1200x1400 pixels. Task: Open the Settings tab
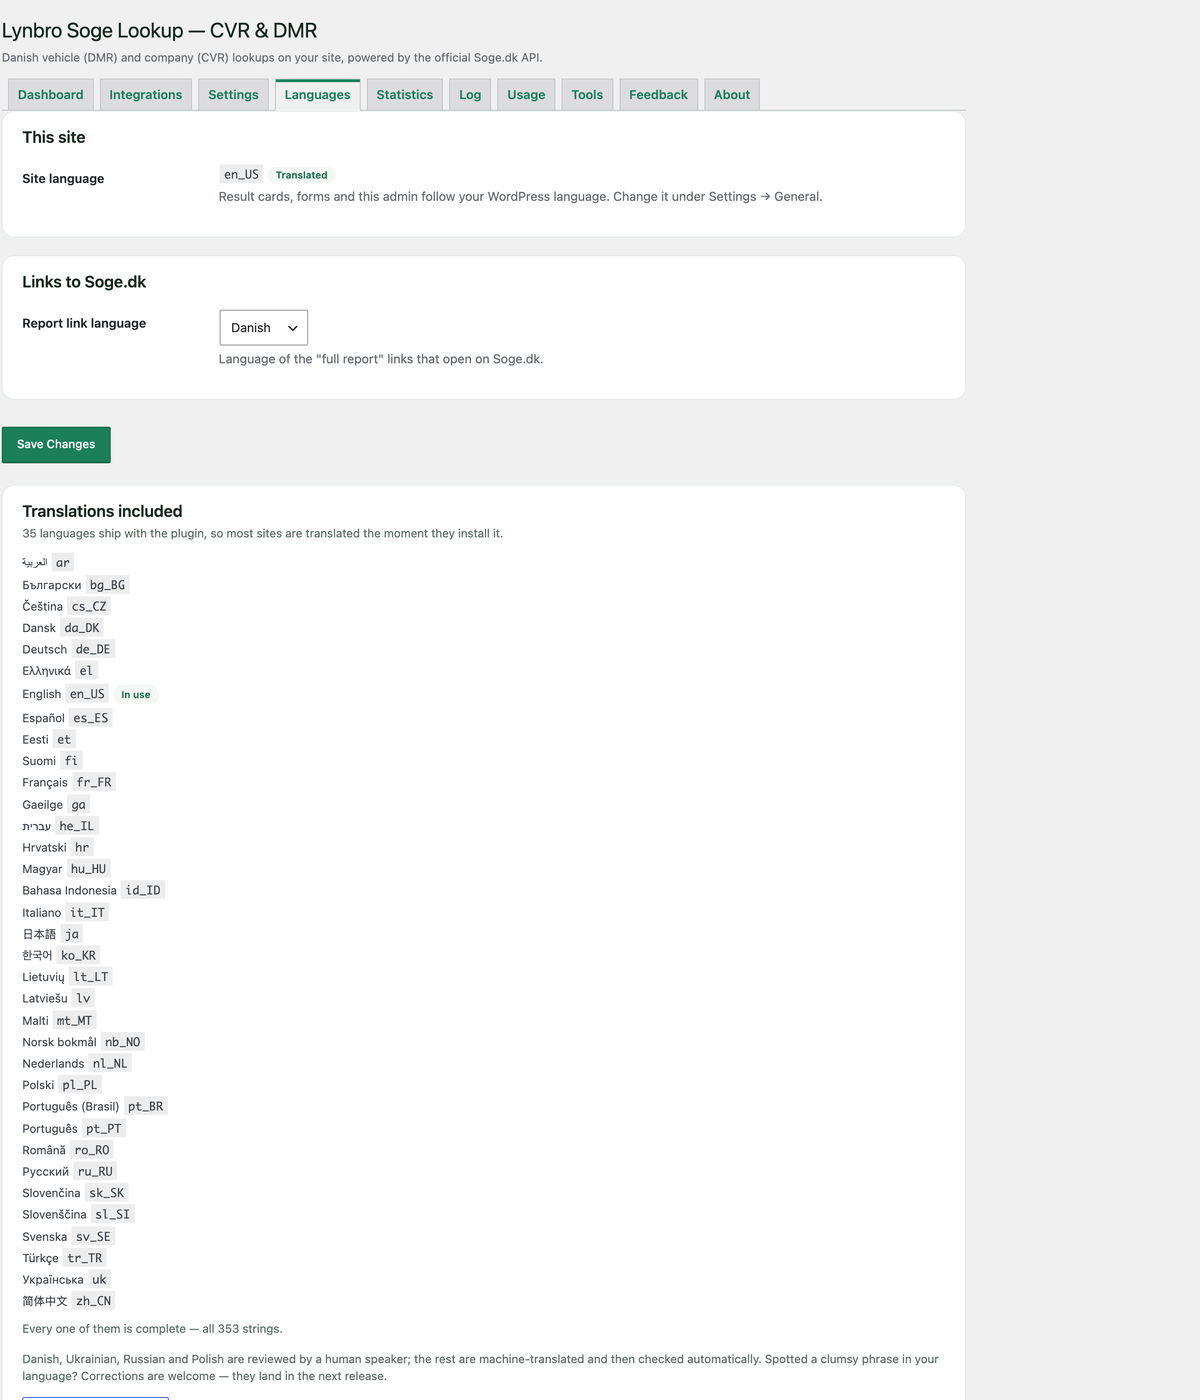point(233,95)
